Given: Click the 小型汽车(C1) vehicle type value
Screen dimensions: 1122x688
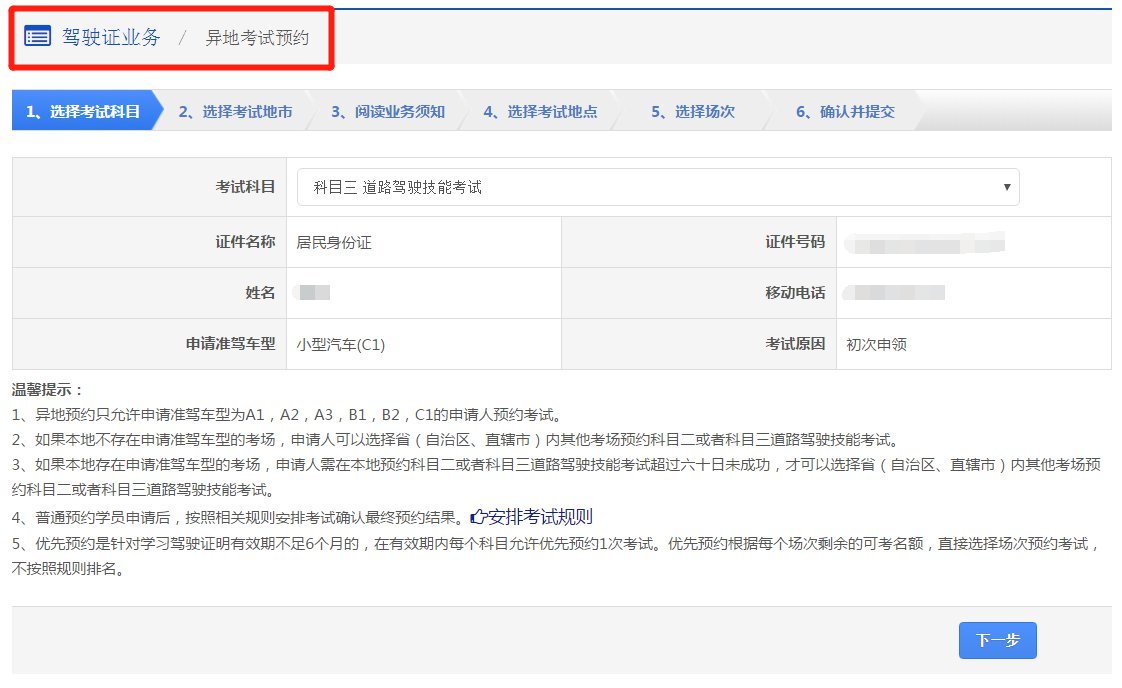Looking at the screenshot, I should click(341, 345).
